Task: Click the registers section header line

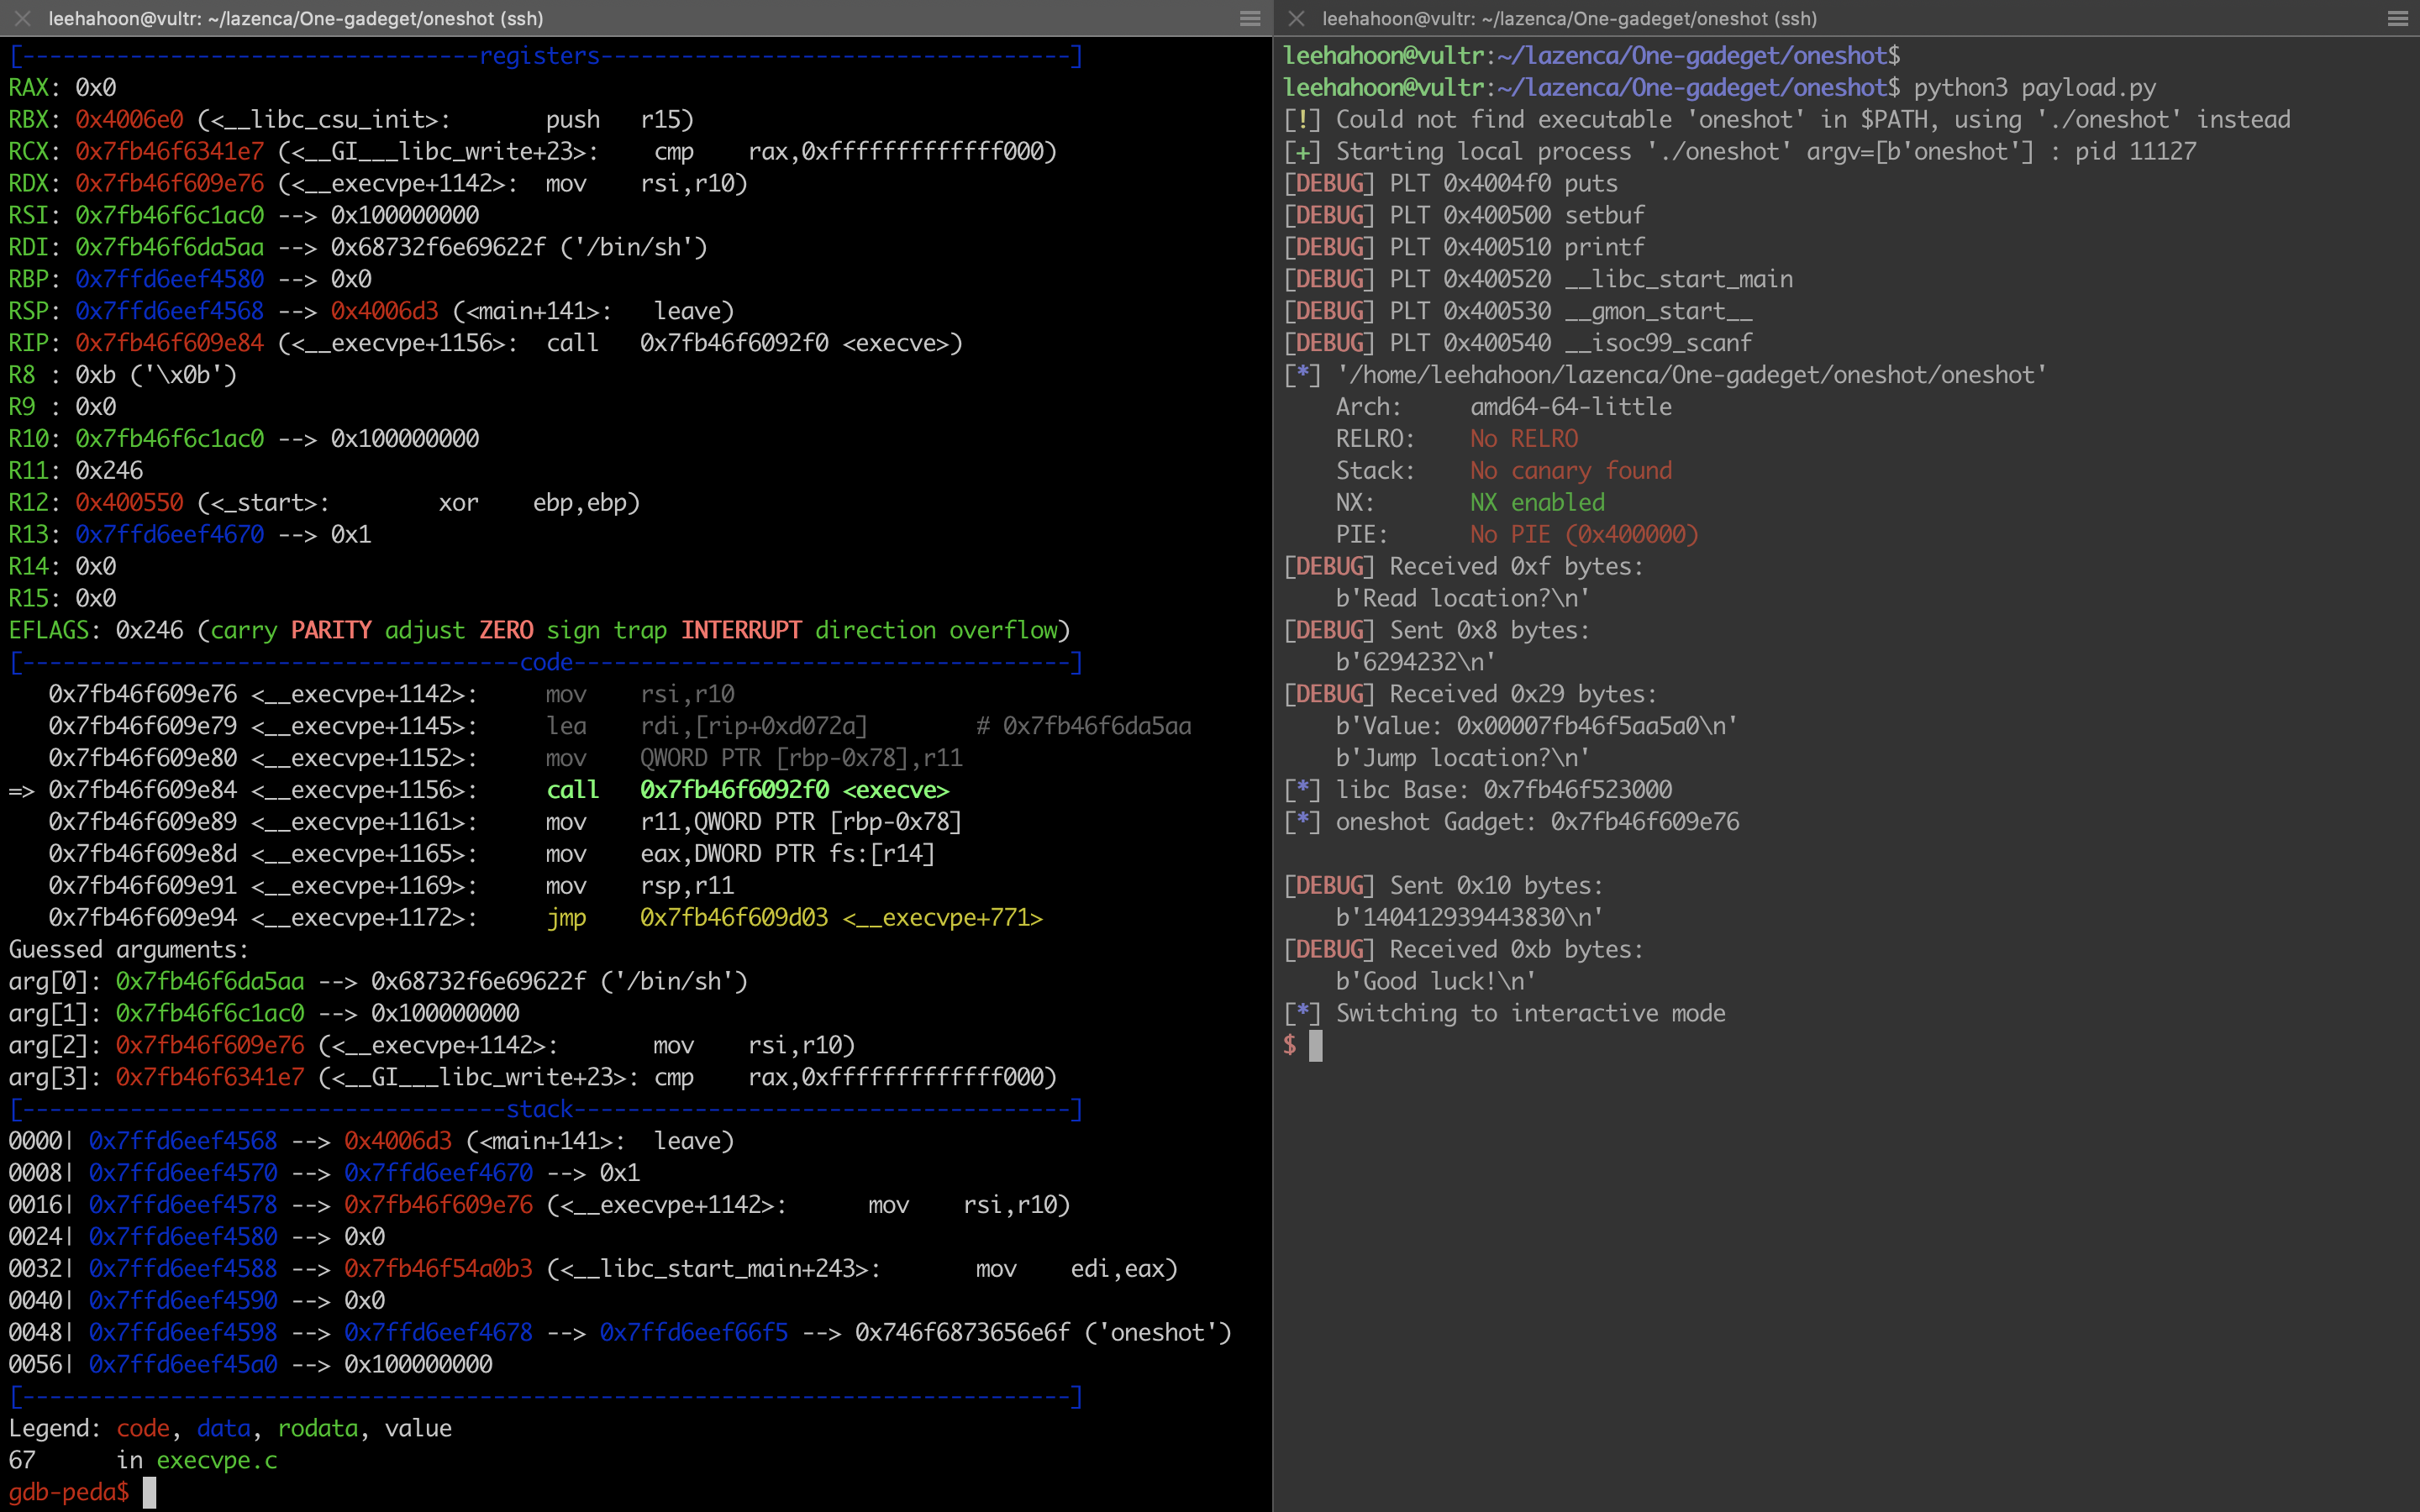Action: coord(540,56)
